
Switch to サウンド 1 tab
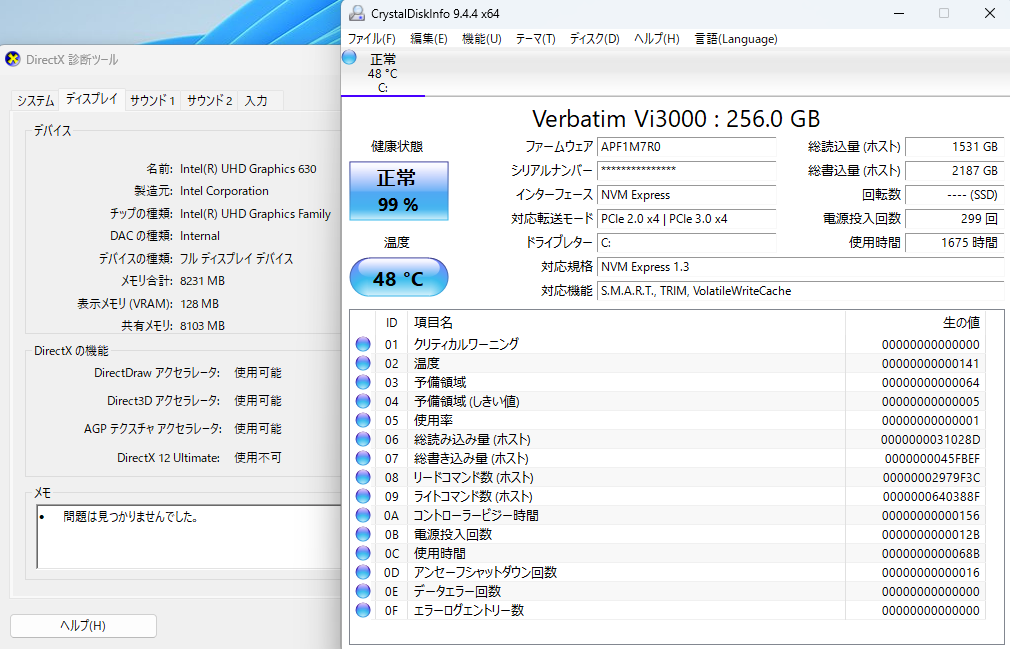153,100
